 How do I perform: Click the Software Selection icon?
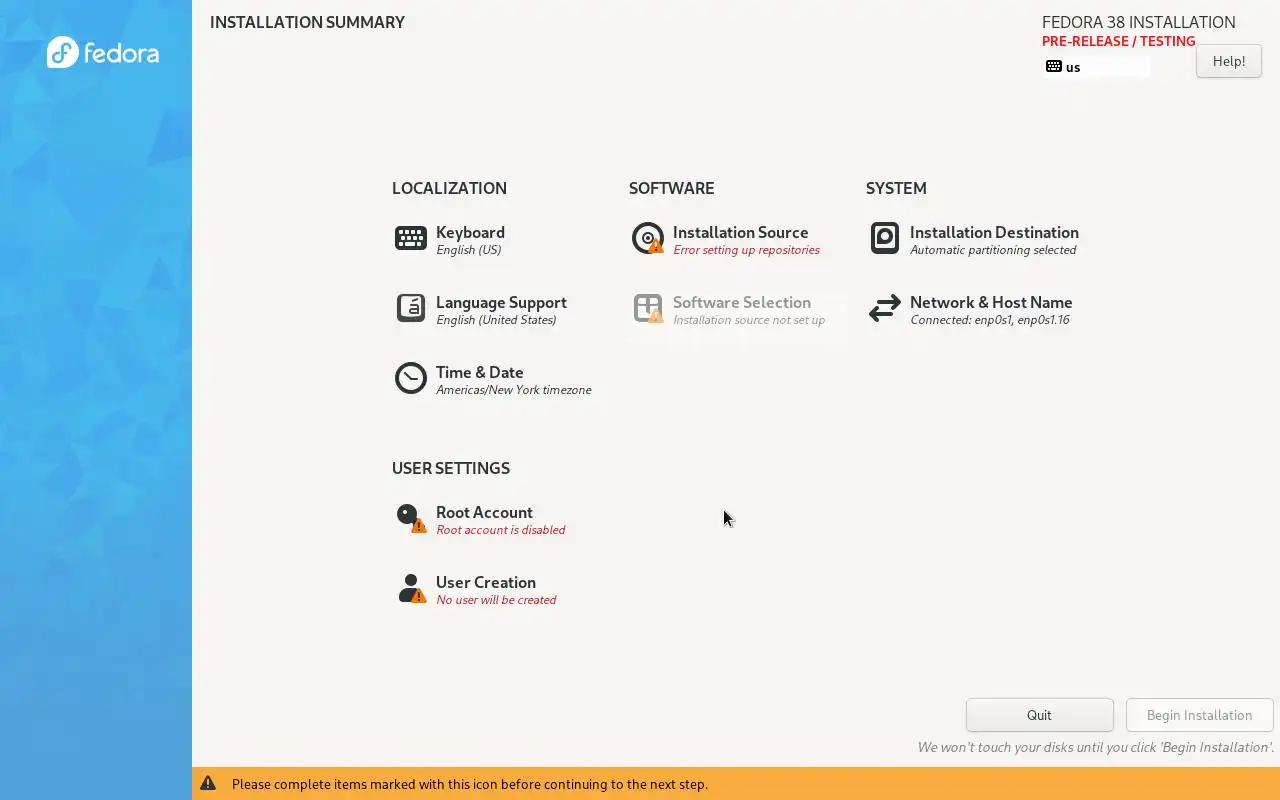[648, 308]
